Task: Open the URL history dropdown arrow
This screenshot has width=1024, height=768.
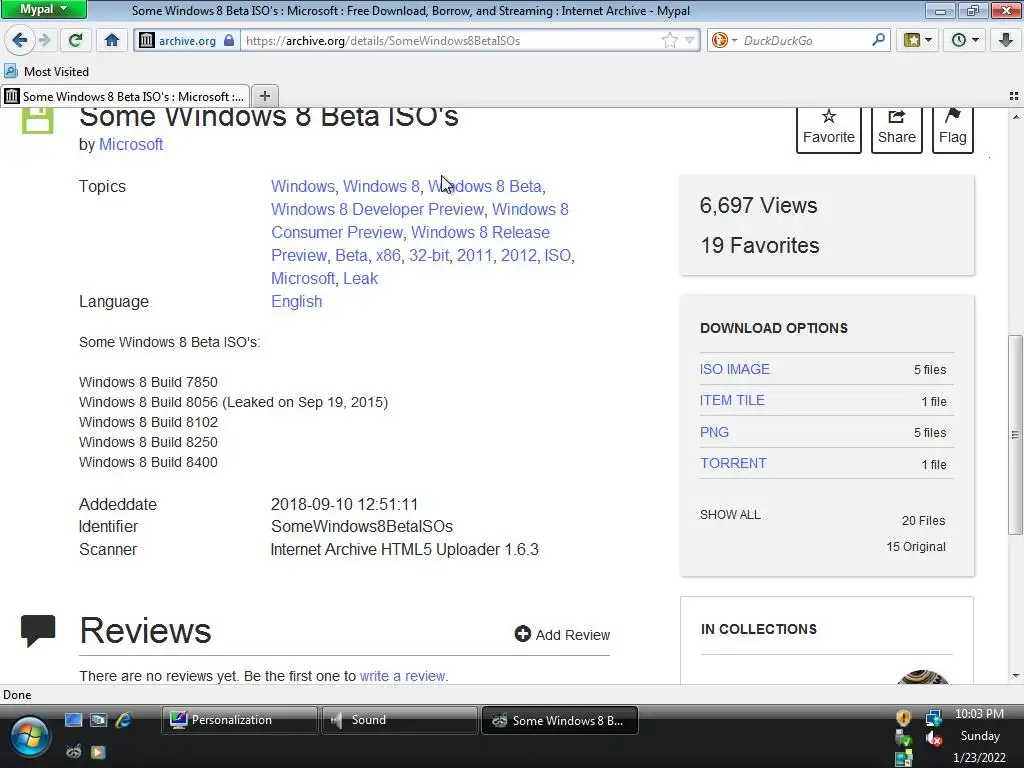Action: pos(689,40)
